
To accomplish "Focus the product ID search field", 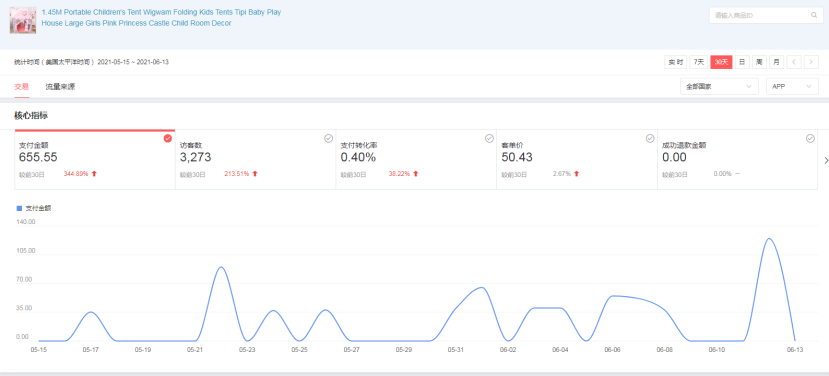I will point(766,15).
